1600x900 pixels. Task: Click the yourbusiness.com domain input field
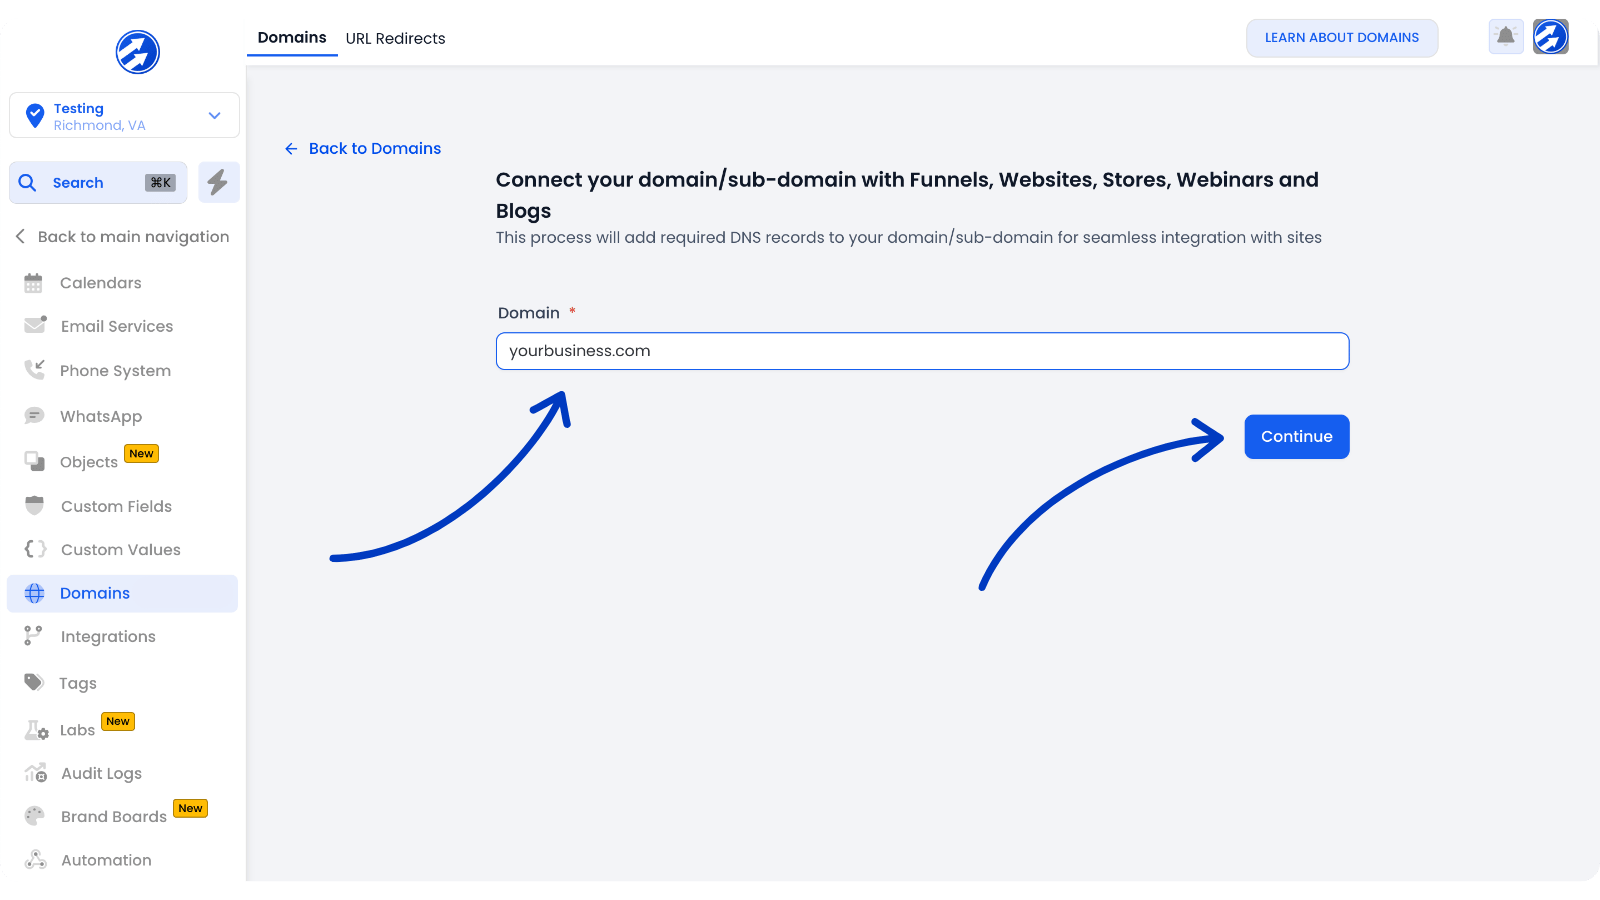921,351
